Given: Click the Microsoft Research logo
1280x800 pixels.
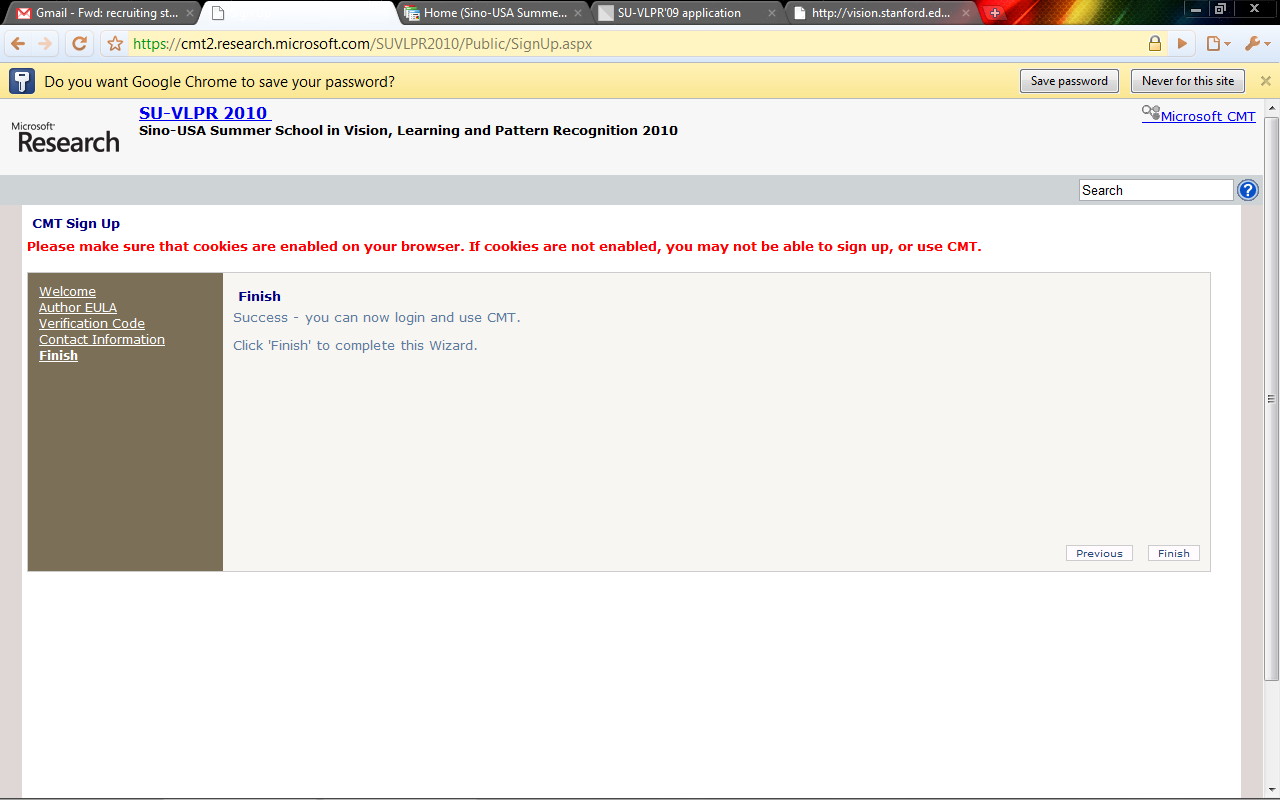Looking at the screenshot, I should (65, 137).
